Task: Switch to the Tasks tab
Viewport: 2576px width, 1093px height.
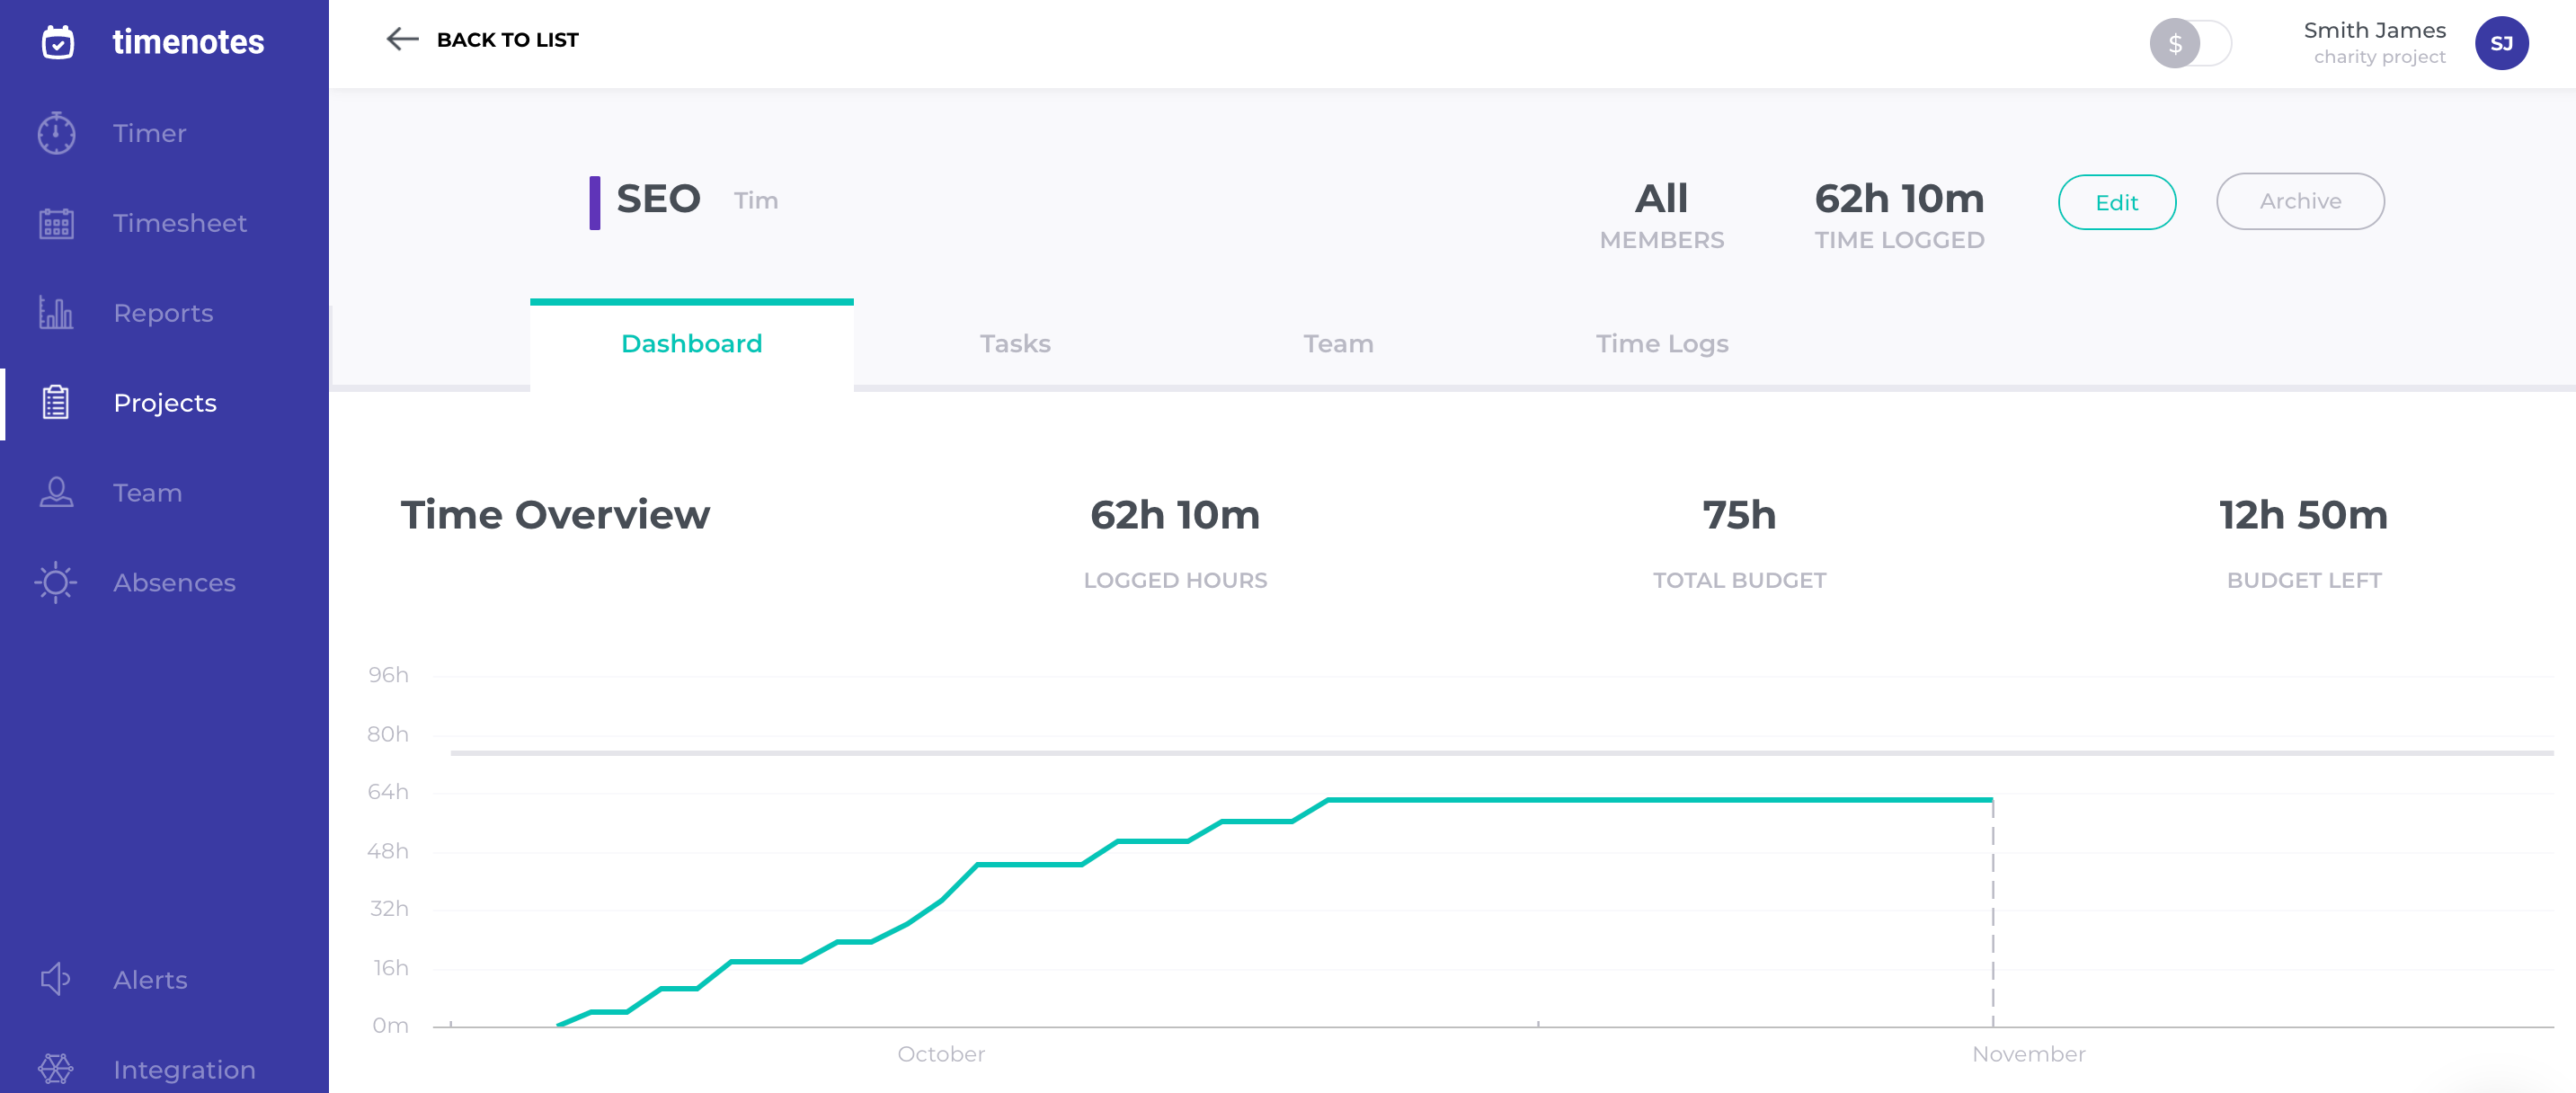Action: [1014, 343]
